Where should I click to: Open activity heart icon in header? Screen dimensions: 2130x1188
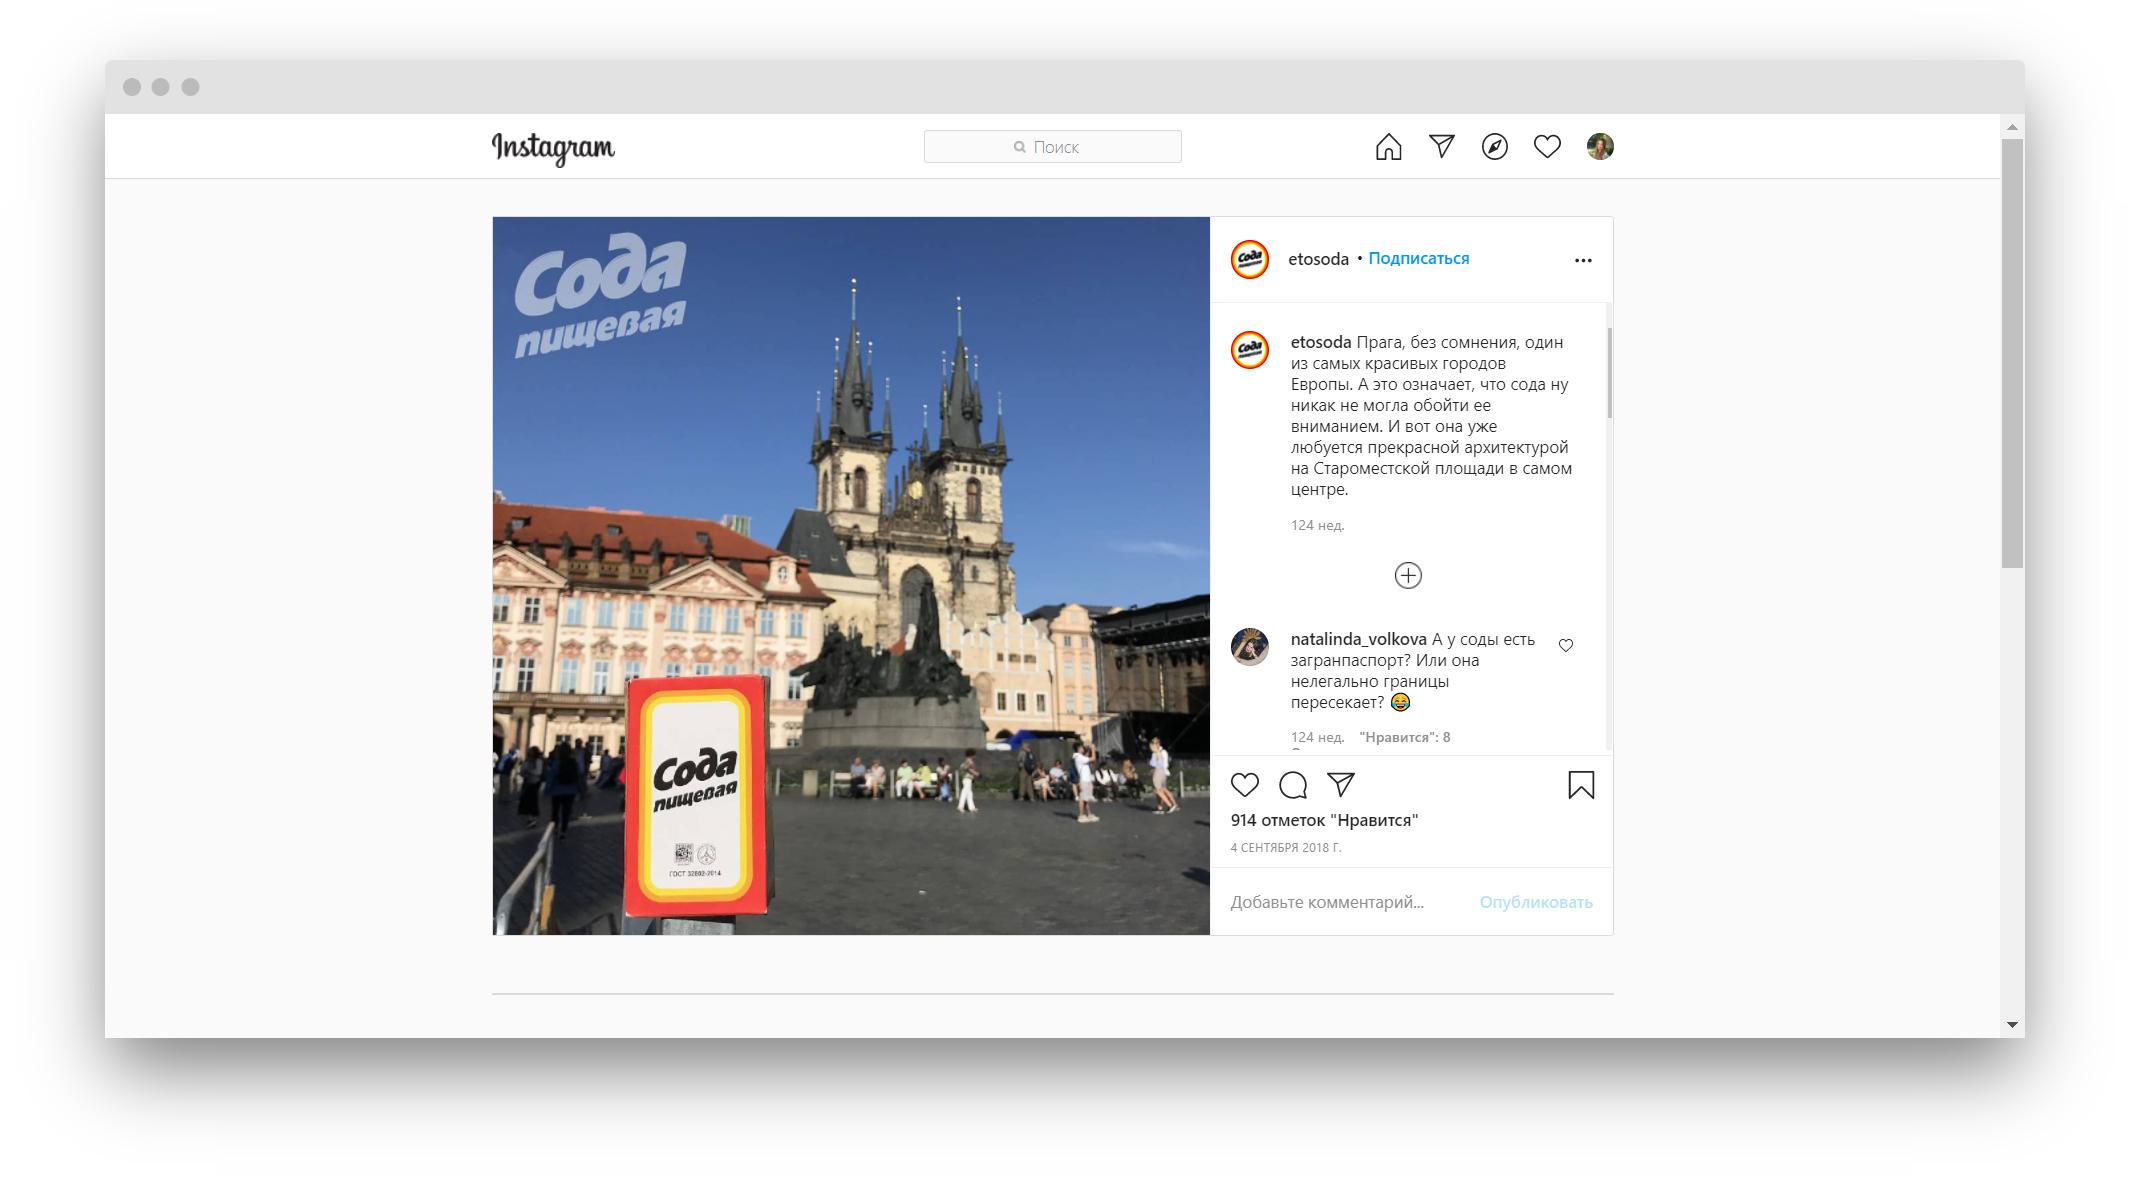(1547, 147)
